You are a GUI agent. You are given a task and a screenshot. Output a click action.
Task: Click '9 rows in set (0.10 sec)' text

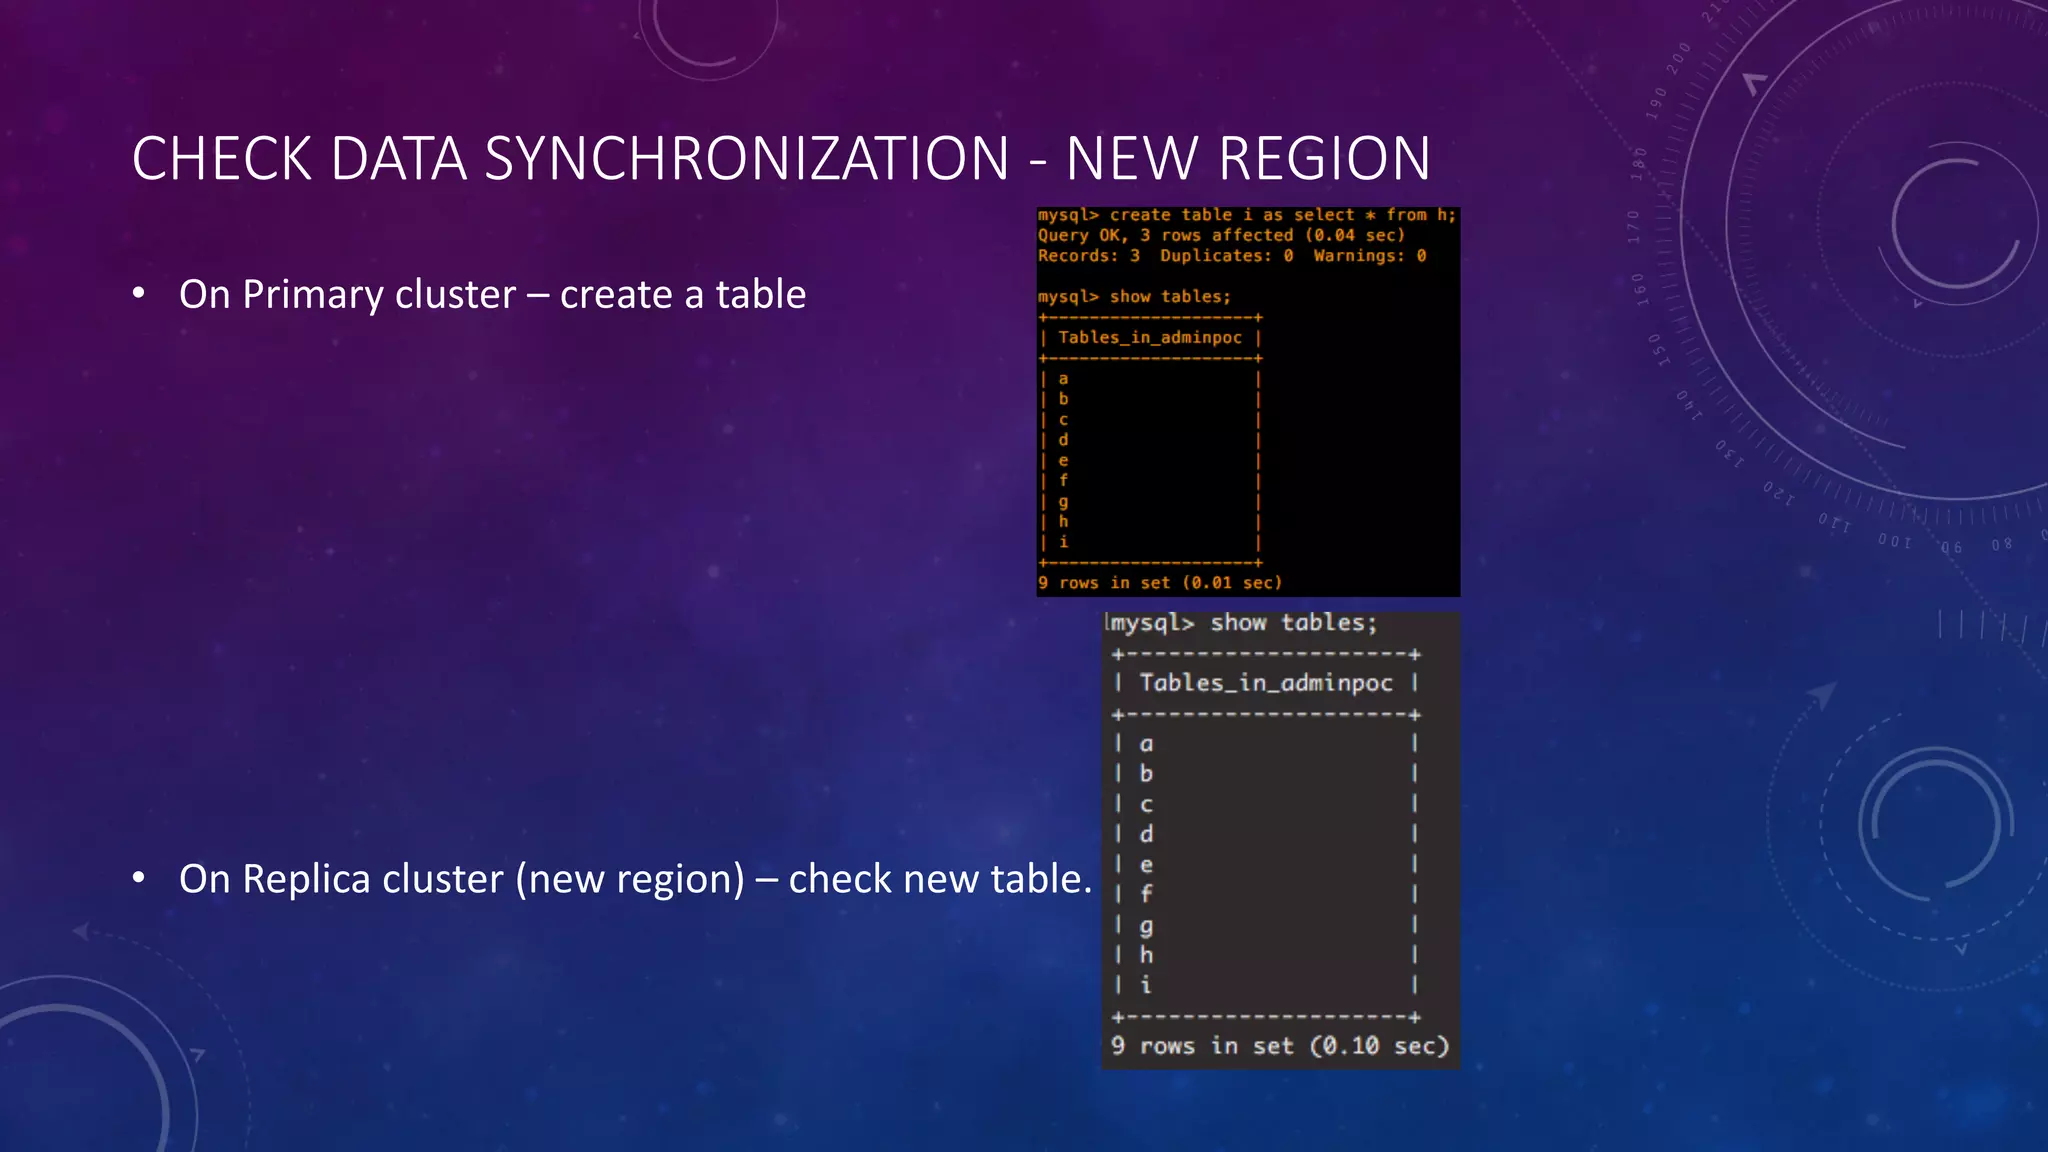[x=1279, y=1046]
